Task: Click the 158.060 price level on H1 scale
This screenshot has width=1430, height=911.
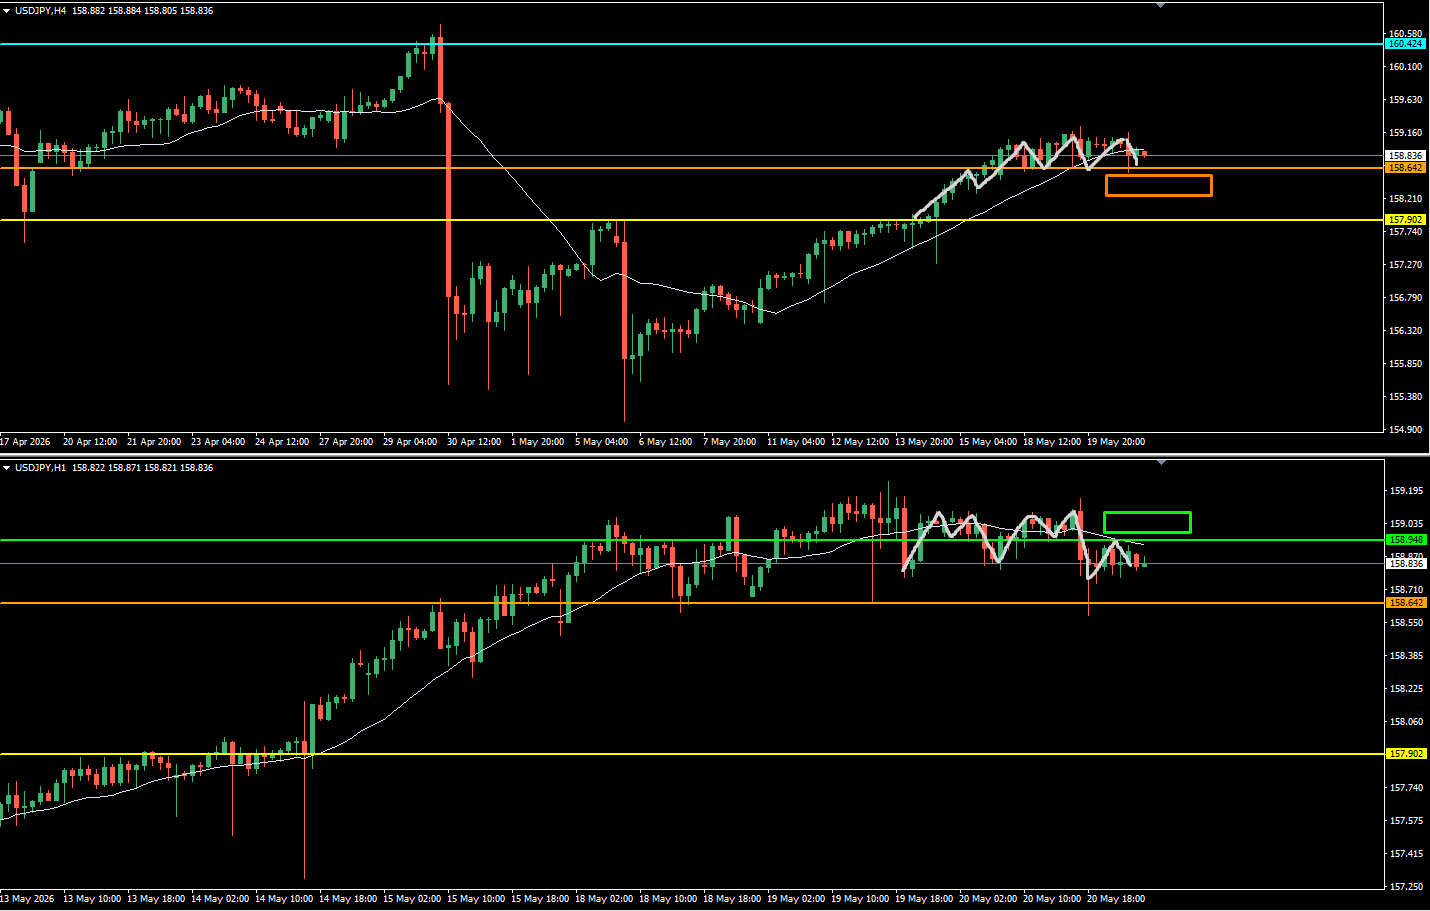Action: click(x=1406, y=722)
